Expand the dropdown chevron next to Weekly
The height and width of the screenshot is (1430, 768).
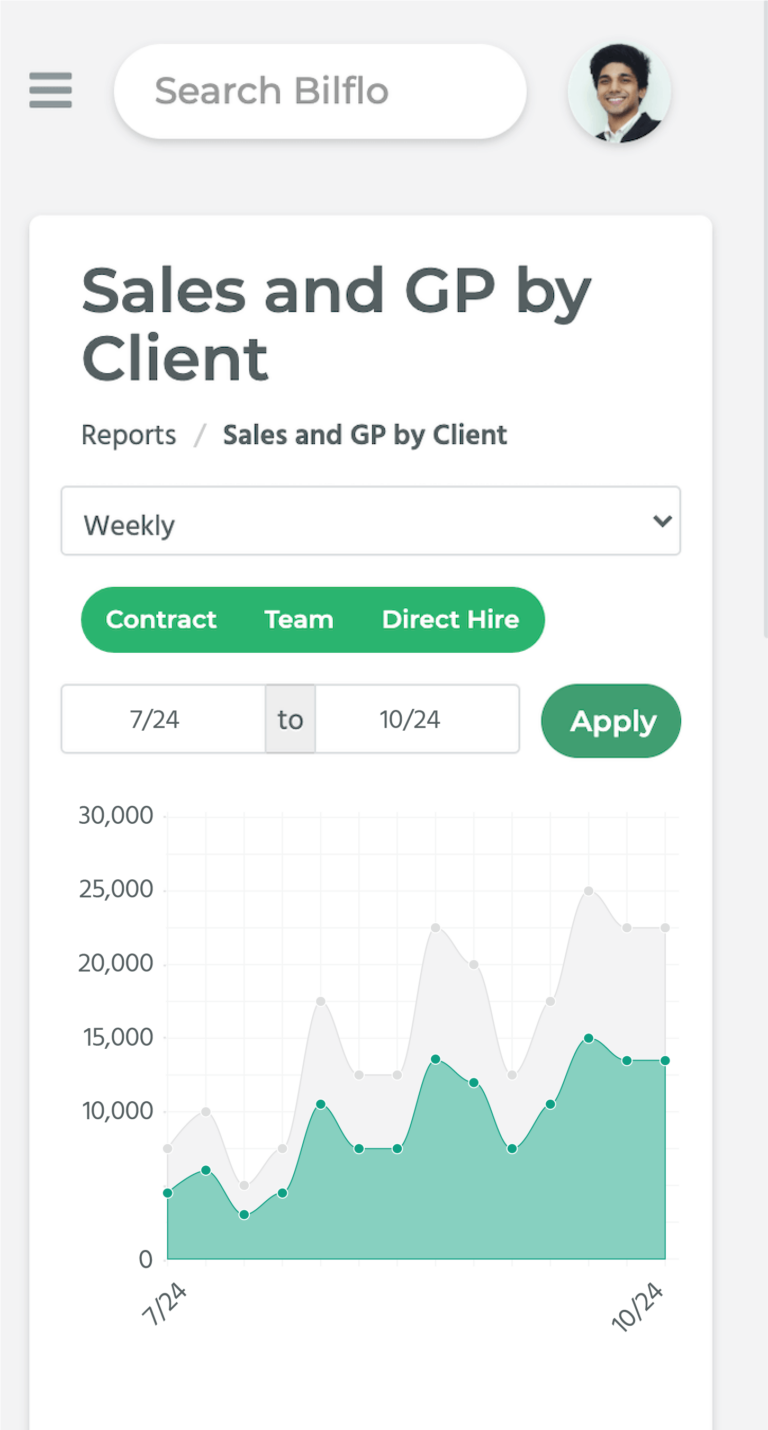click(x=661, y=521)
